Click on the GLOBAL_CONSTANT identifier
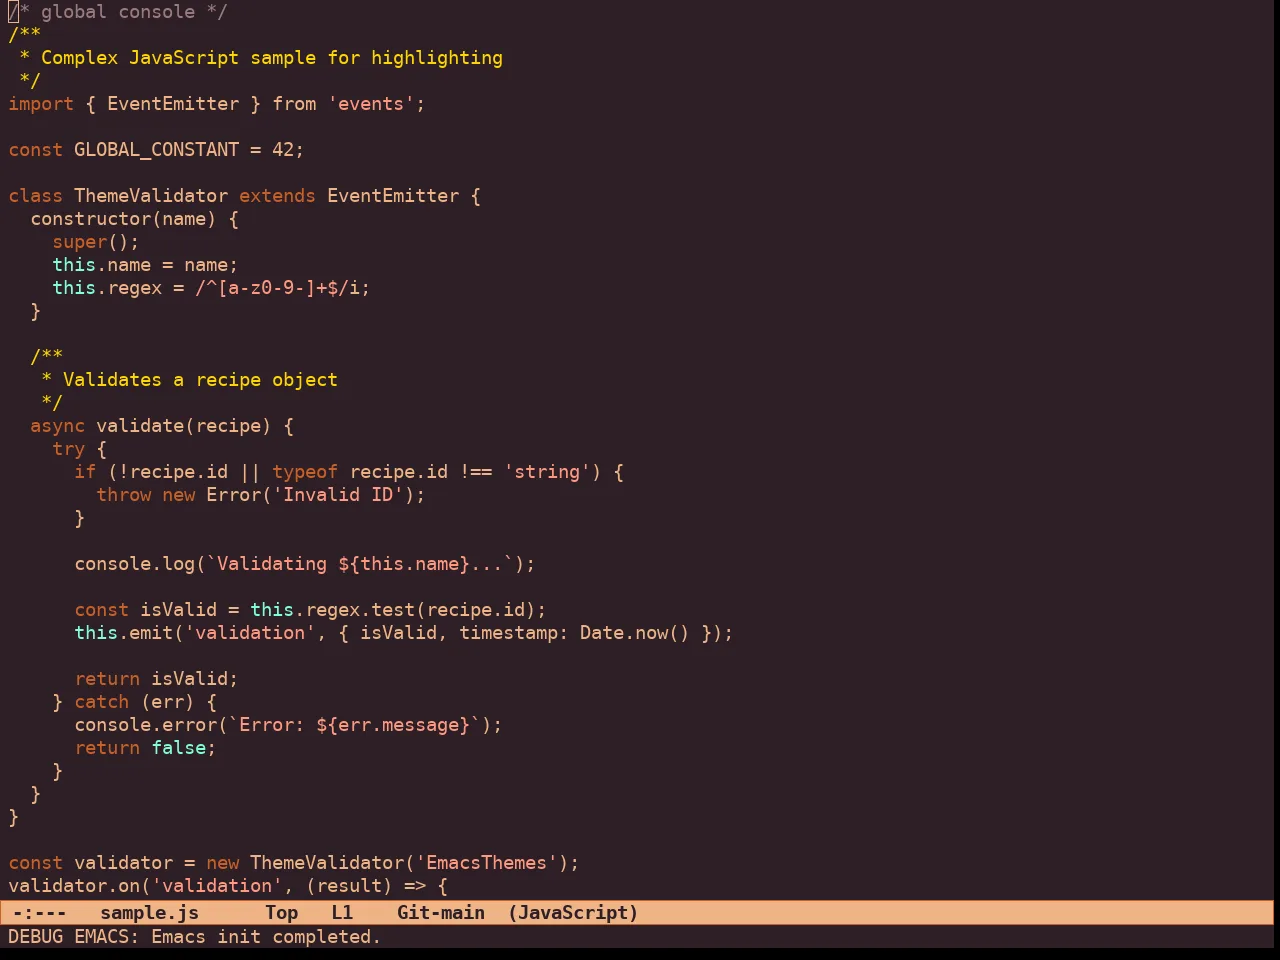The image size is (1280, 960). pos(156,150)
